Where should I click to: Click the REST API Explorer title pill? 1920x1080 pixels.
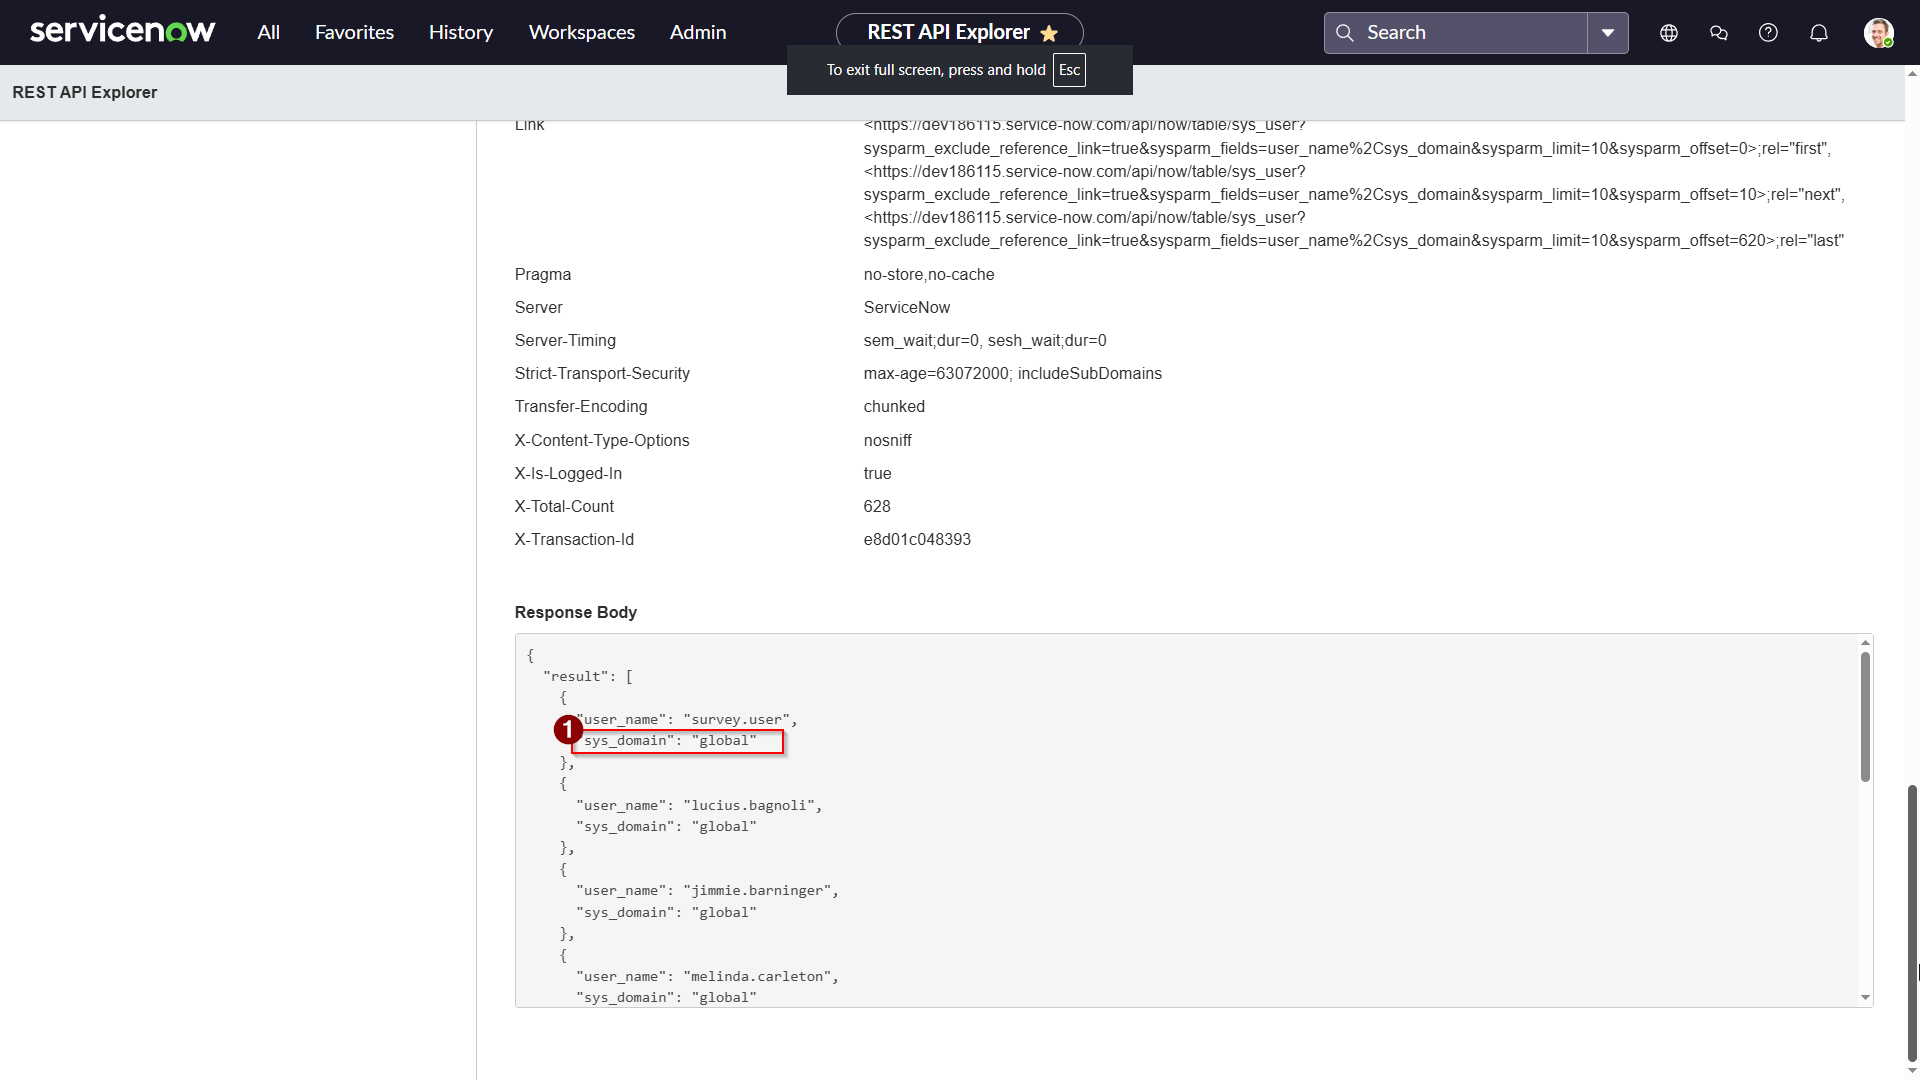[946, 32]
